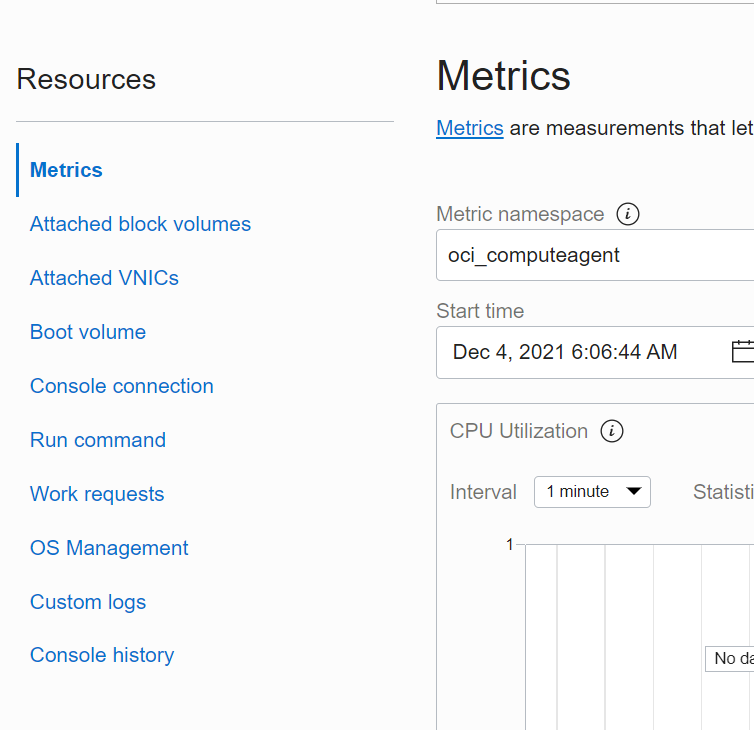Viewport: 754px width, 730px height.
Task: Click the Metric namespace info icon
Action: click(x=628, y=214)
